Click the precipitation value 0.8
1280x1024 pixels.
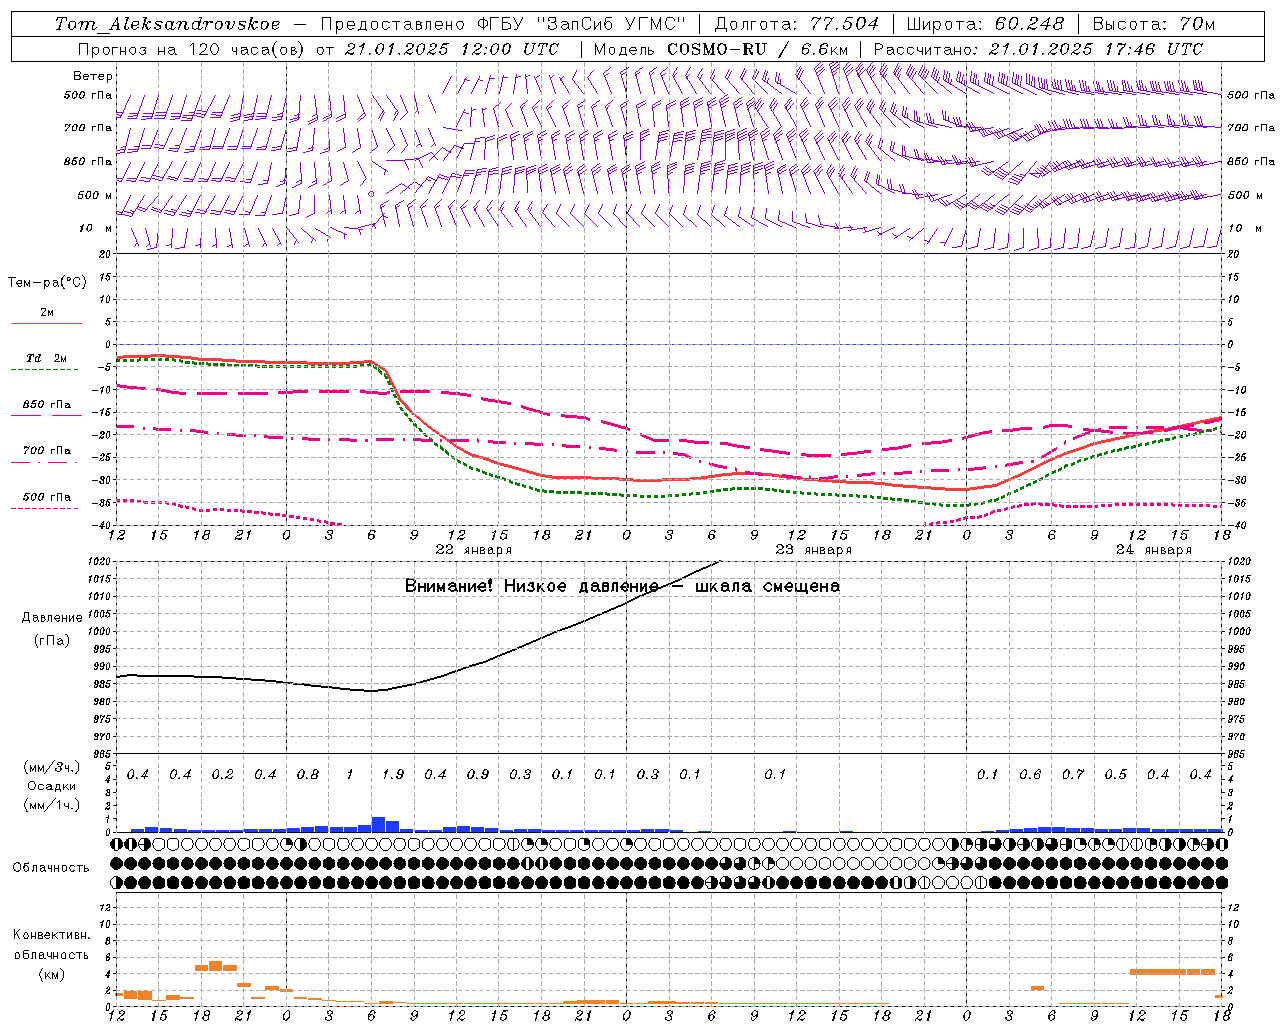click(x=308, y=775)
